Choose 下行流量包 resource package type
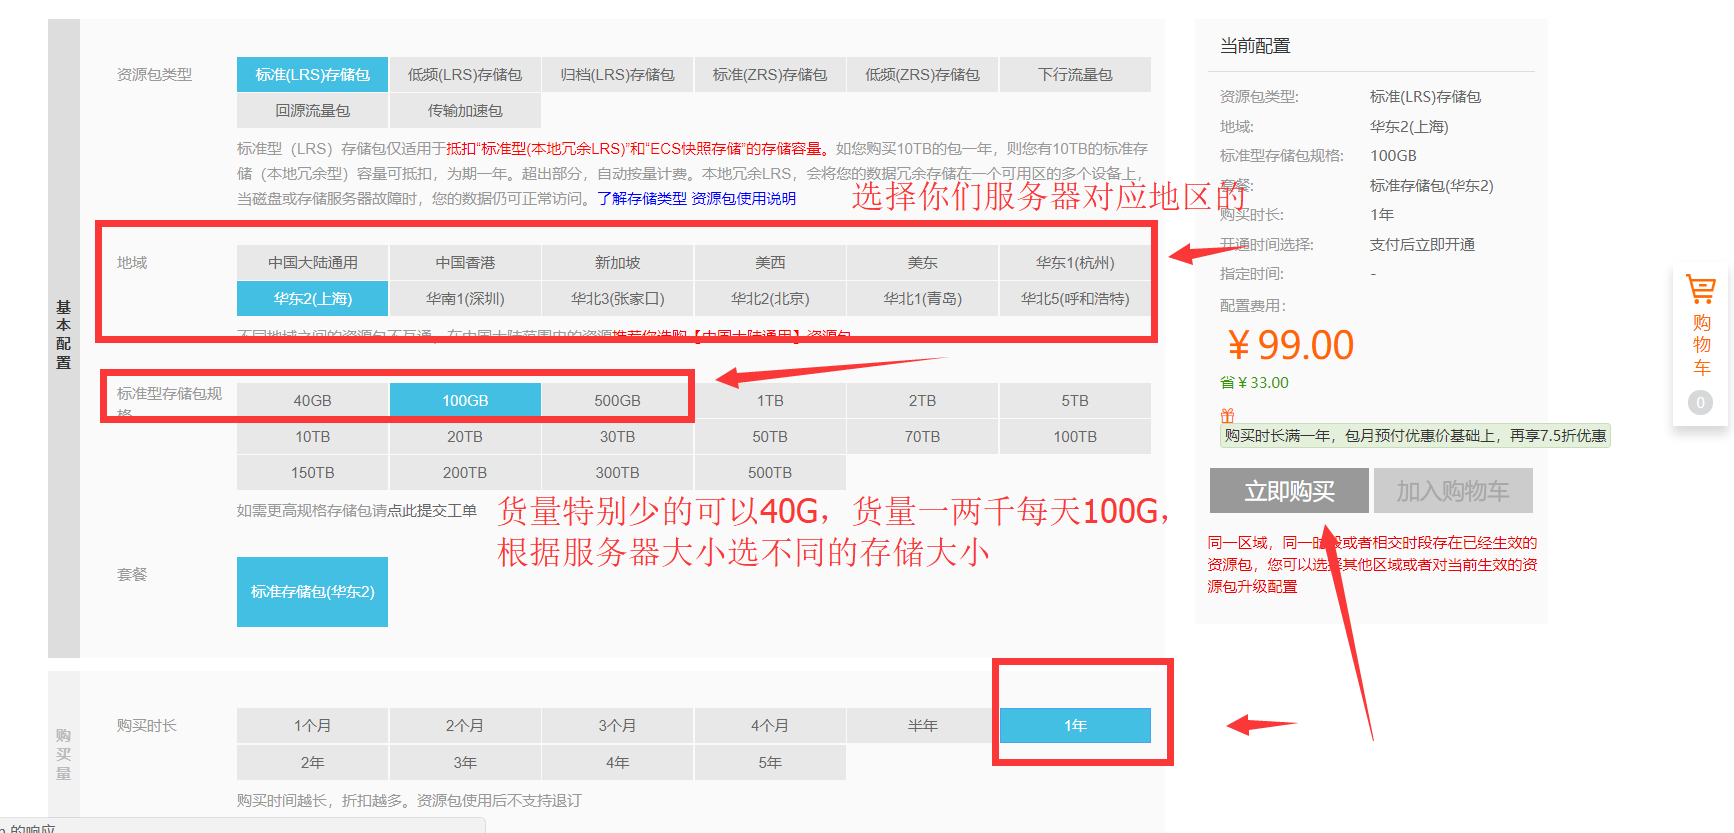 pos(1074,75)
